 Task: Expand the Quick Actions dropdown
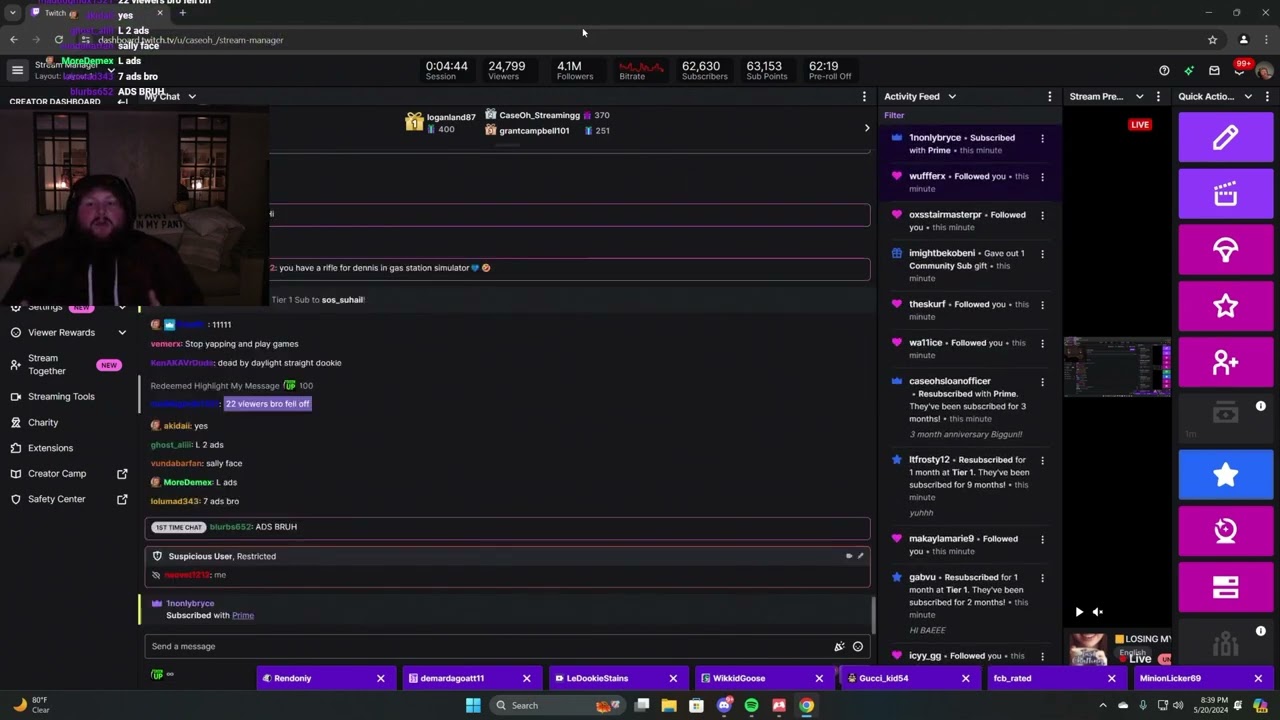point(1248,97)
